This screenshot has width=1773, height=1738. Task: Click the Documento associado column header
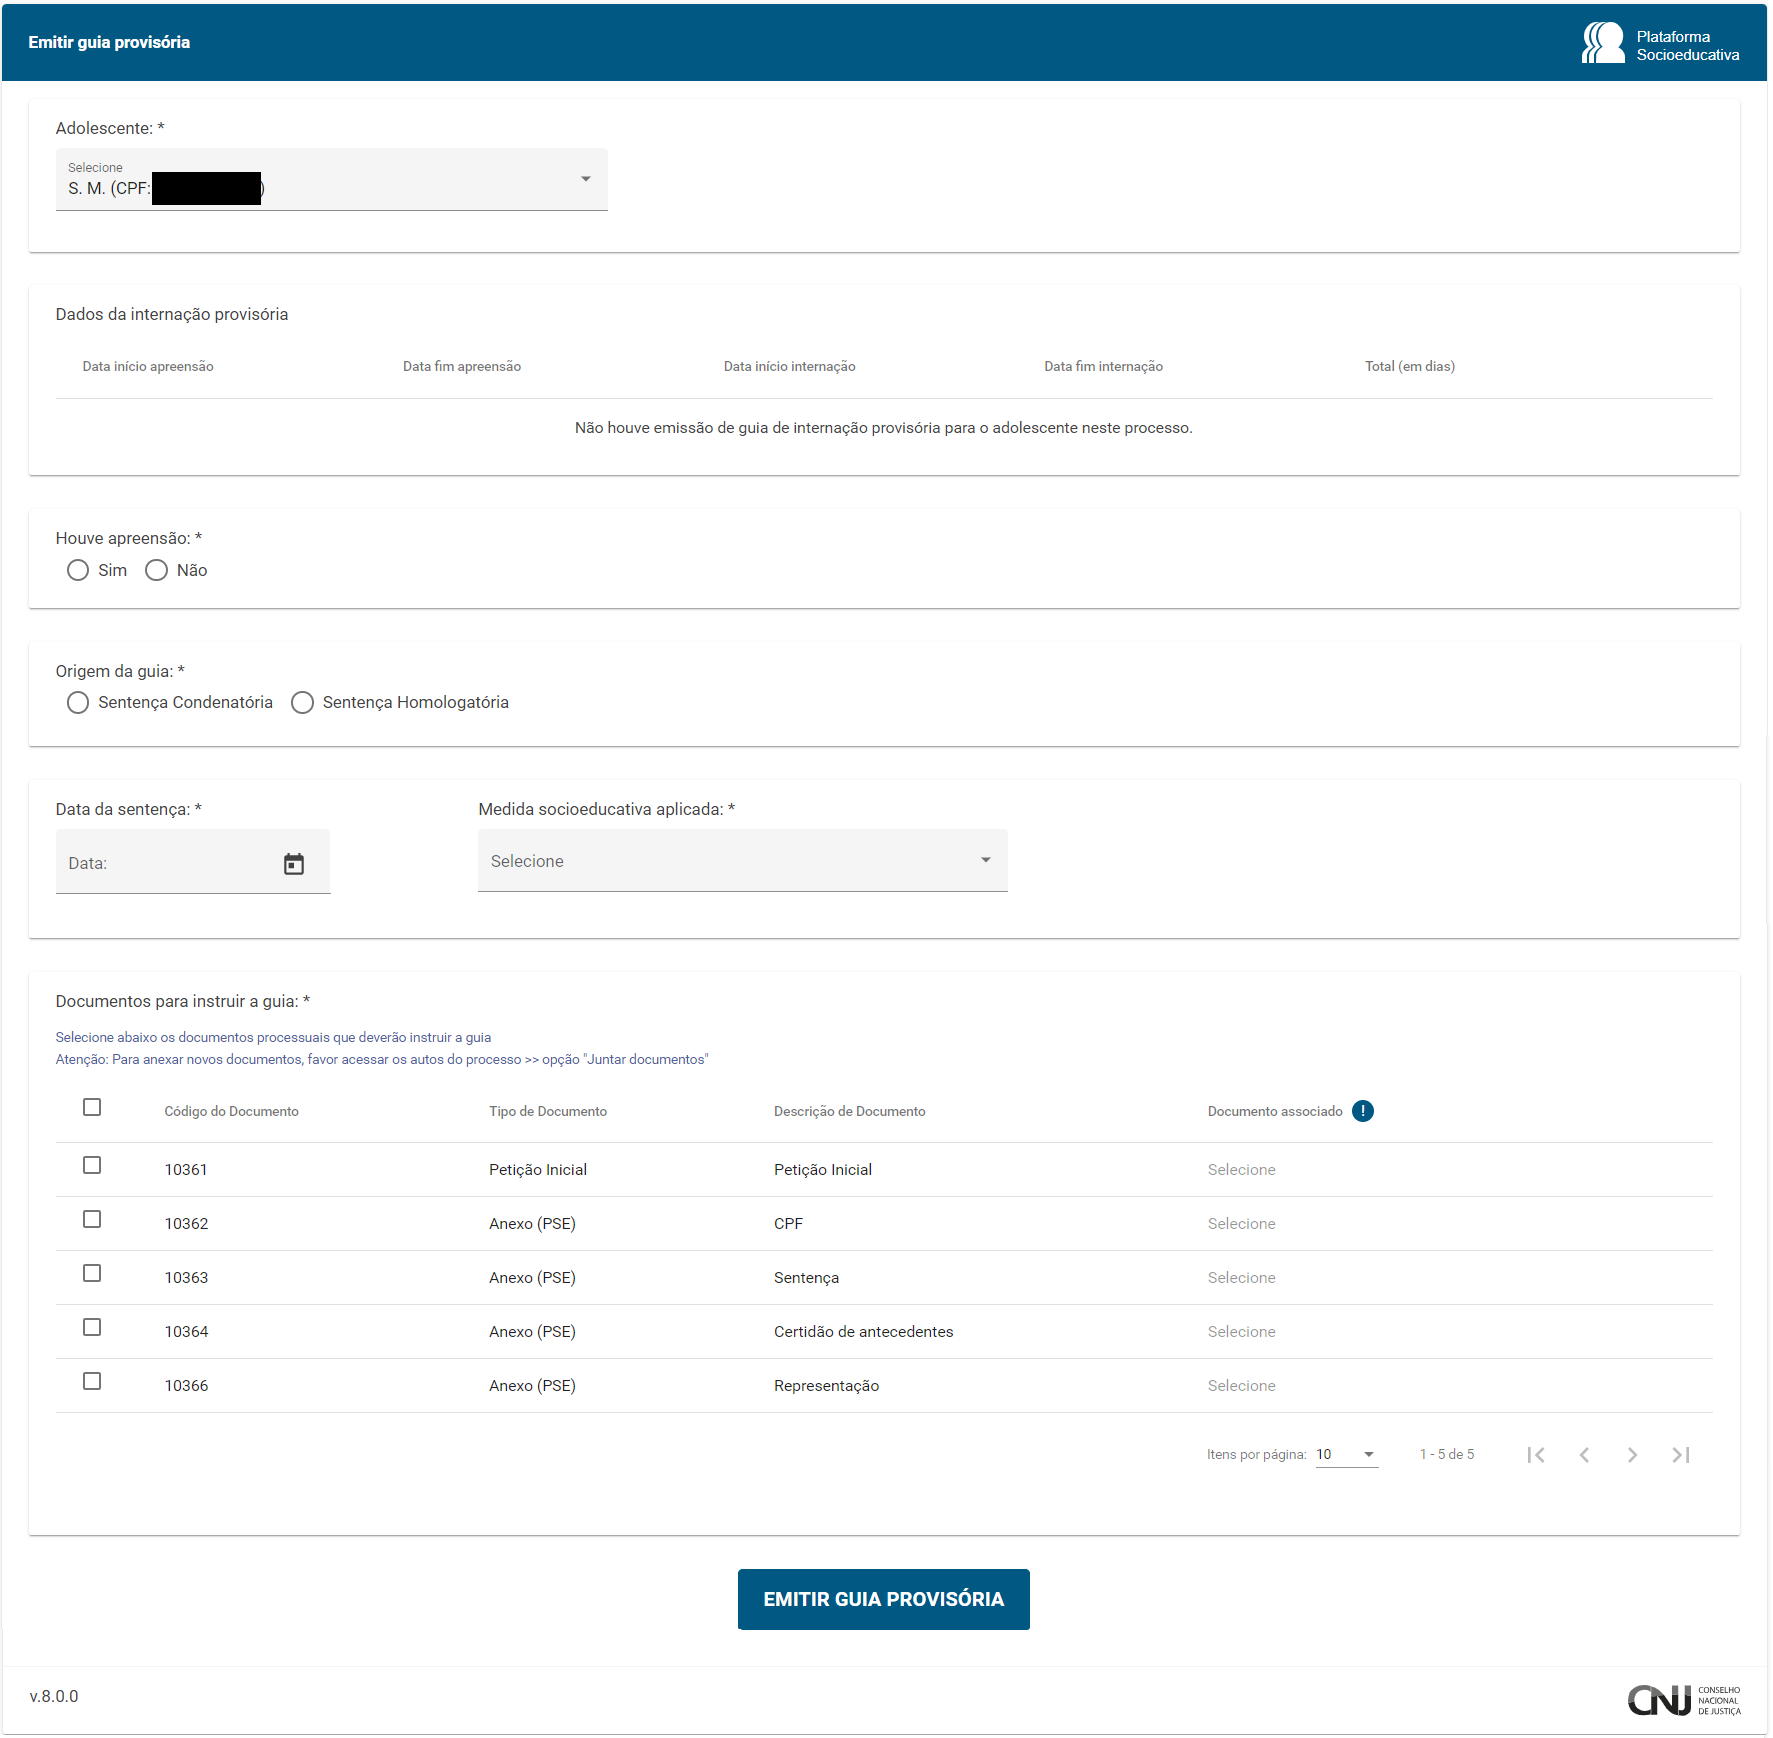coord(1275,1112)
